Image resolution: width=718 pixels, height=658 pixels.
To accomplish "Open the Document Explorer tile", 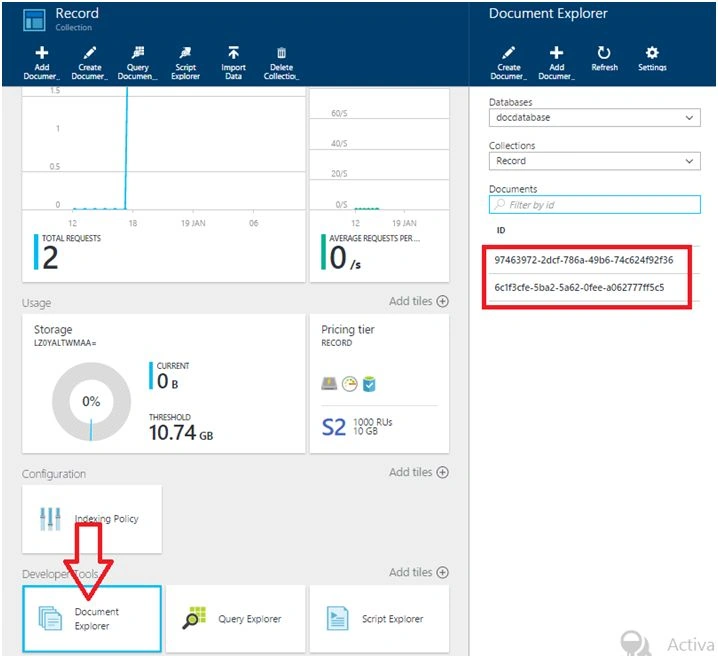I will click(92, 619).
